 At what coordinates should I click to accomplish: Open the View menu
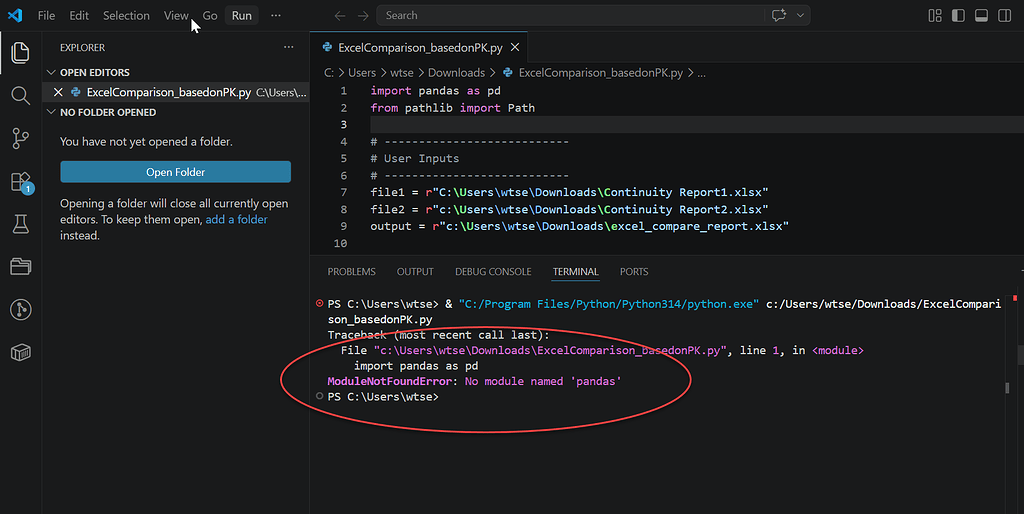click(x=176, y=16)
